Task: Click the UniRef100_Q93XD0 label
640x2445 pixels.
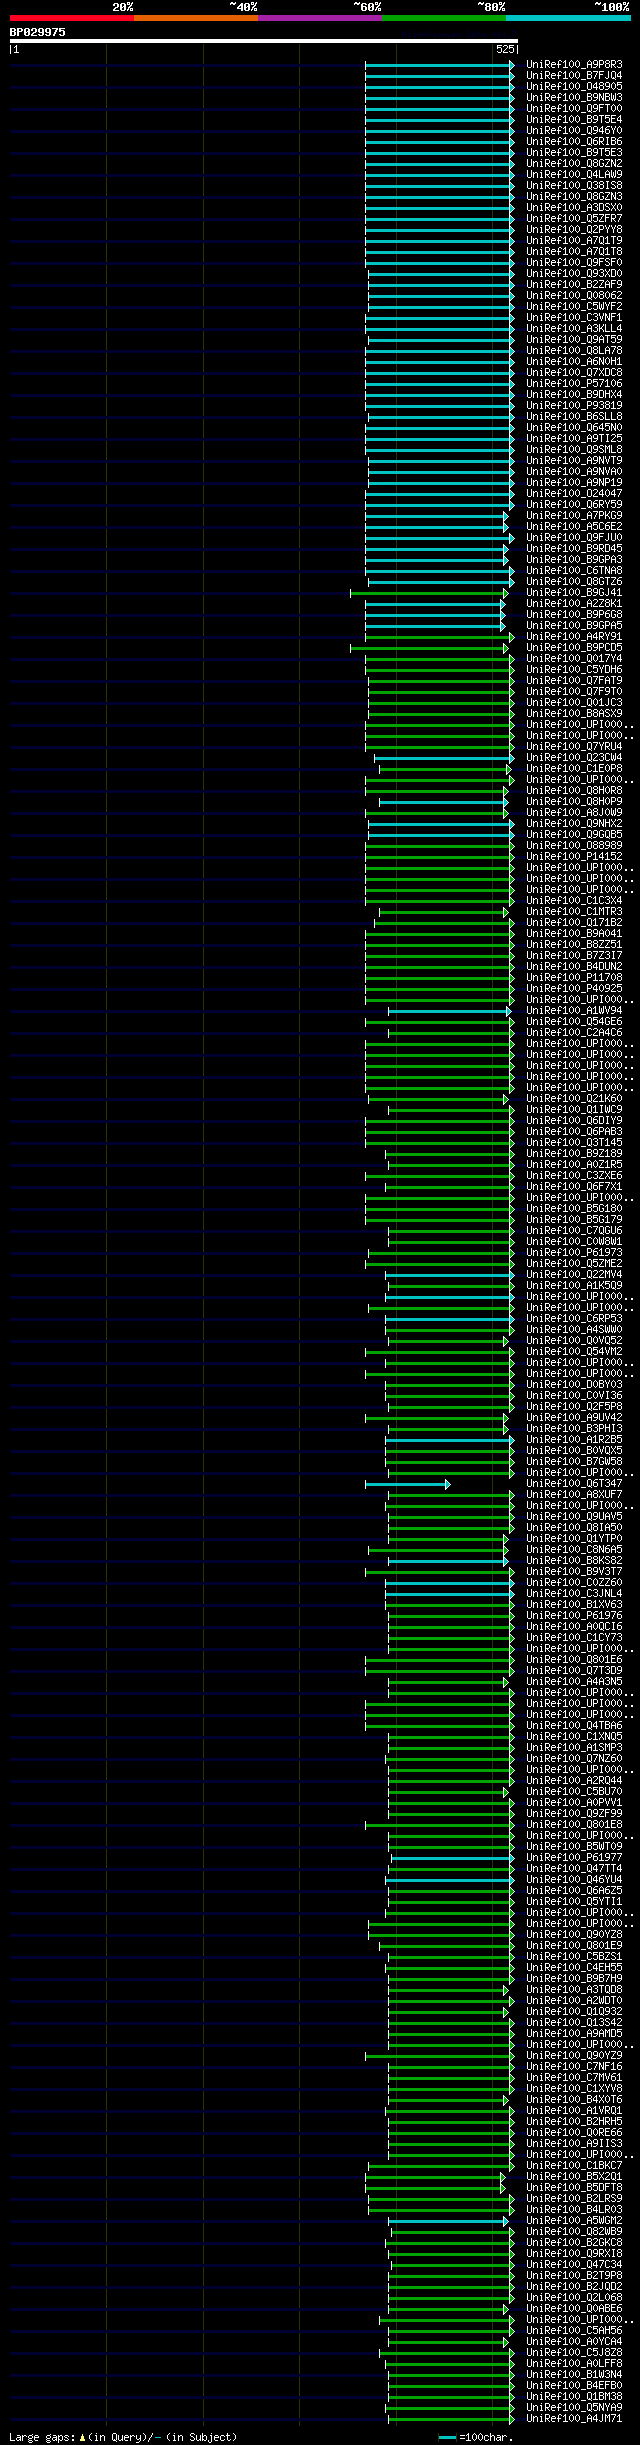Action: click(574, 274)
